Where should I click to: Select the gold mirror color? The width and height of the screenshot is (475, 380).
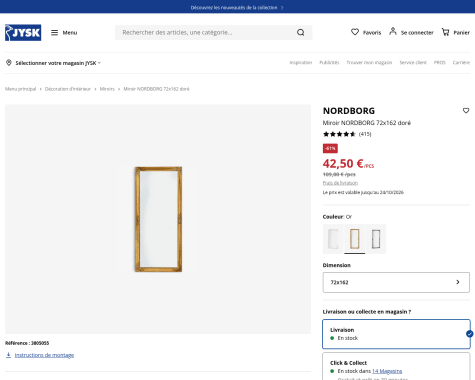click(354, 239)
